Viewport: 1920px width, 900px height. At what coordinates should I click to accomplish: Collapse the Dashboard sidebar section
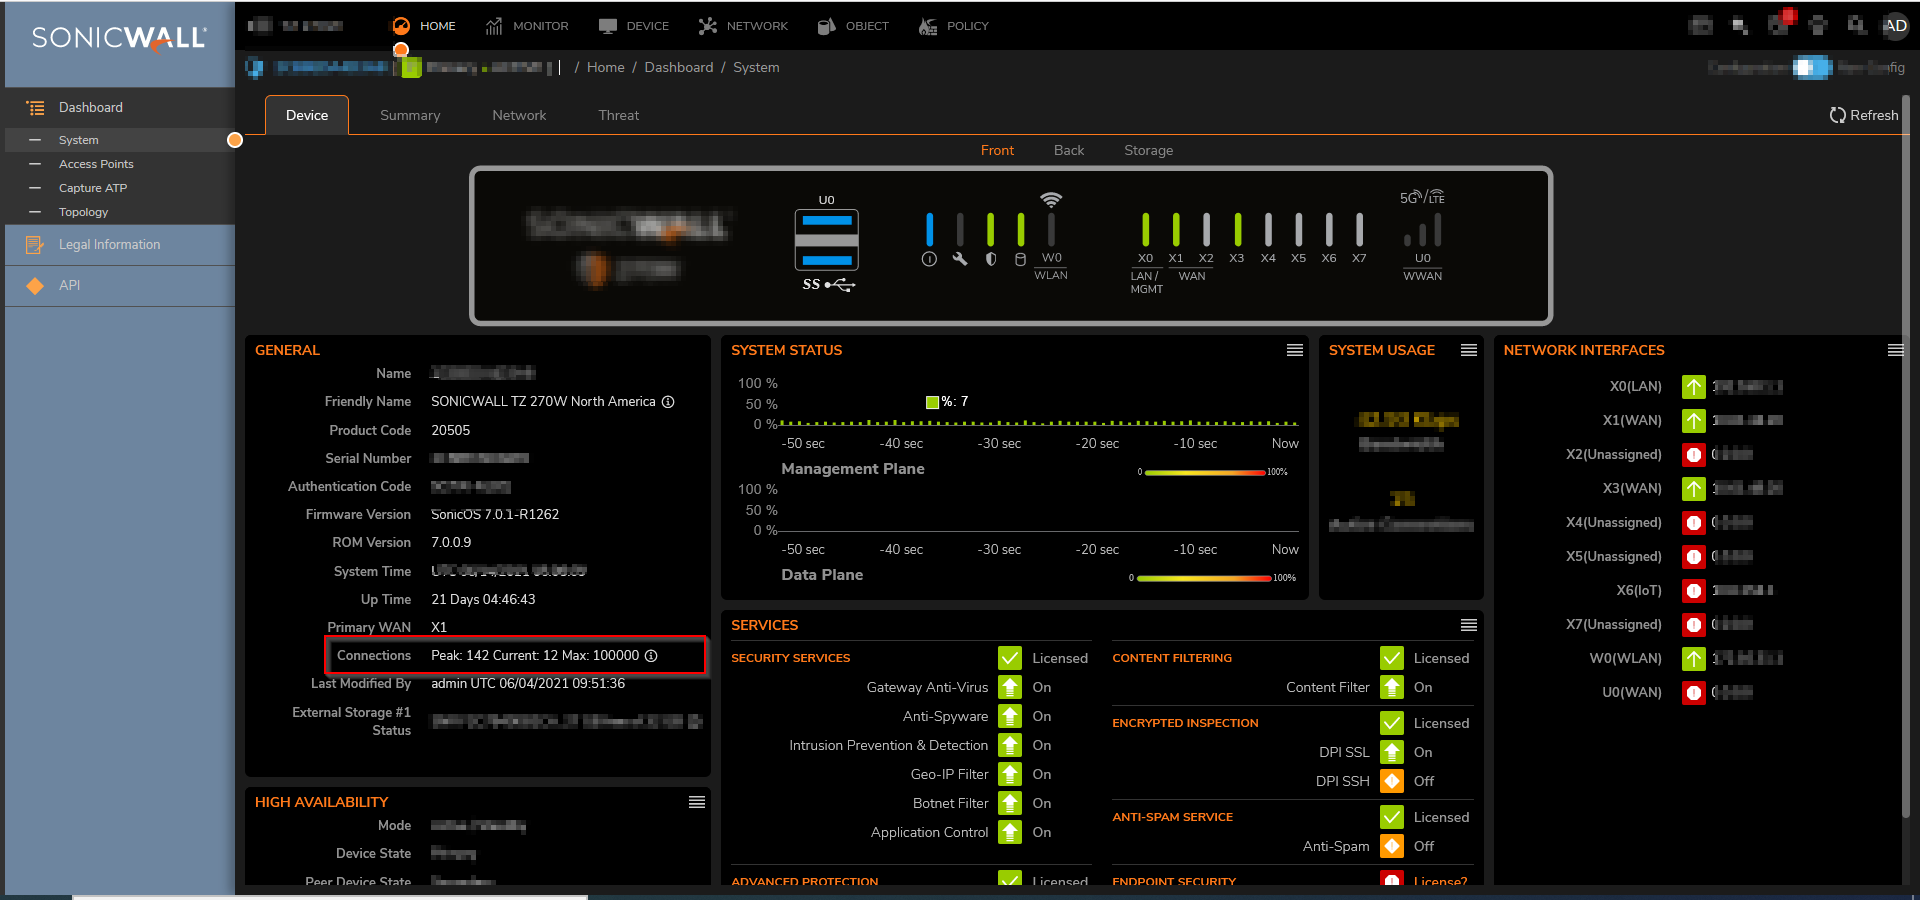(120, 107)
